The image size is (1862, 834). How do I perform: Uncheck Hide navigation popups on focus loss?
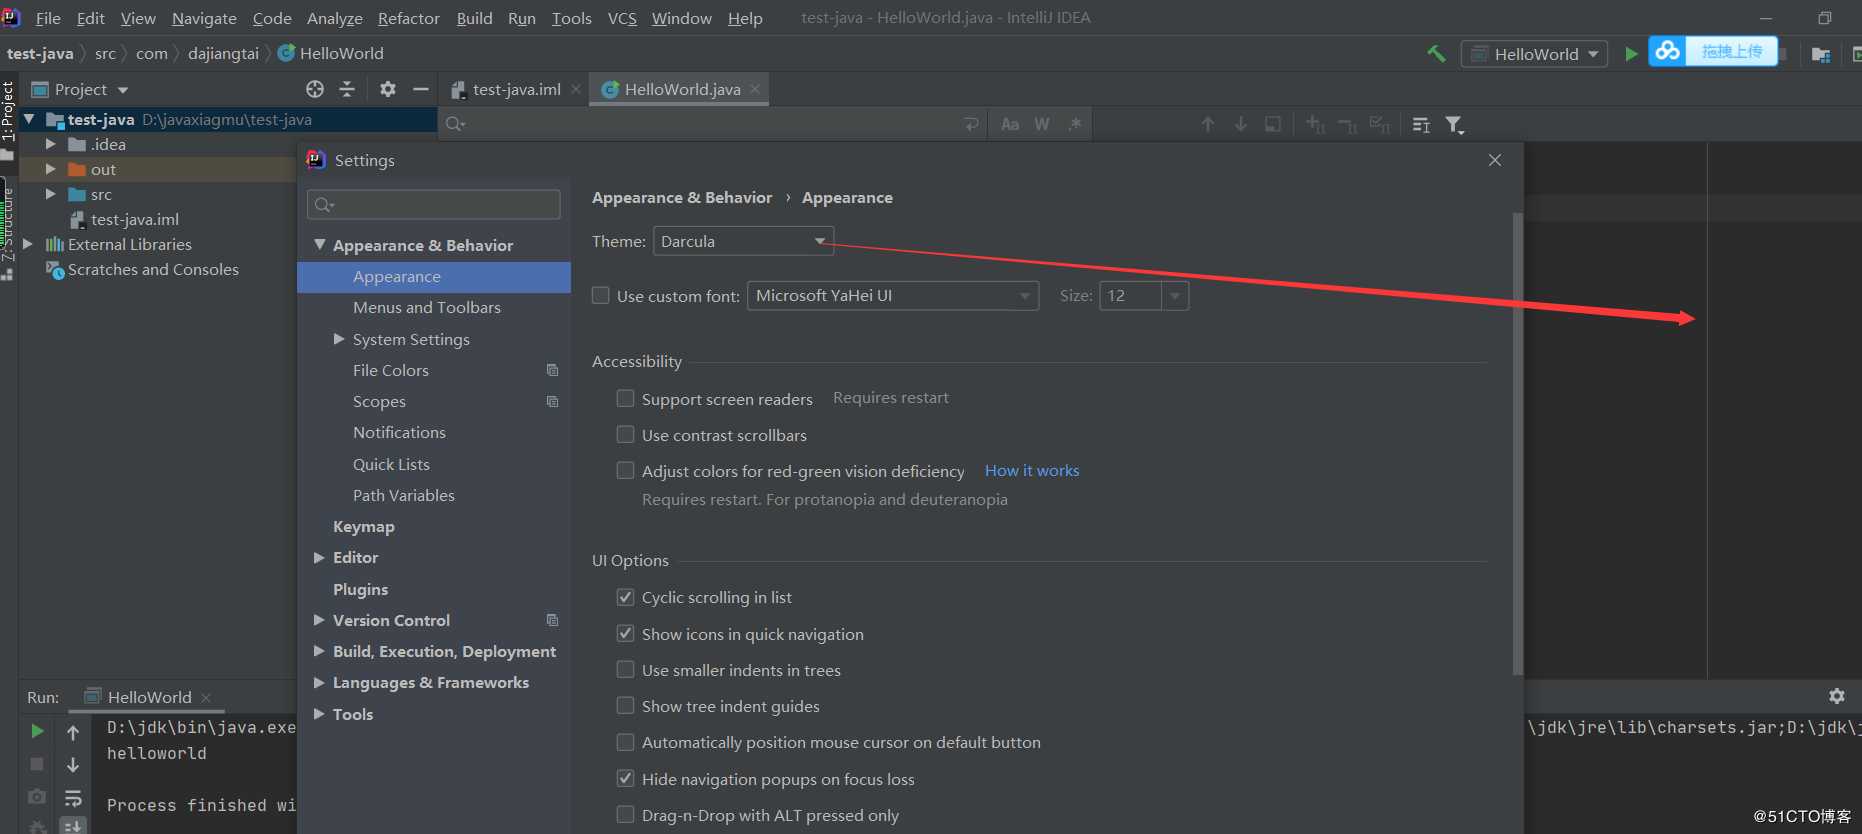[x=626, y=778]
